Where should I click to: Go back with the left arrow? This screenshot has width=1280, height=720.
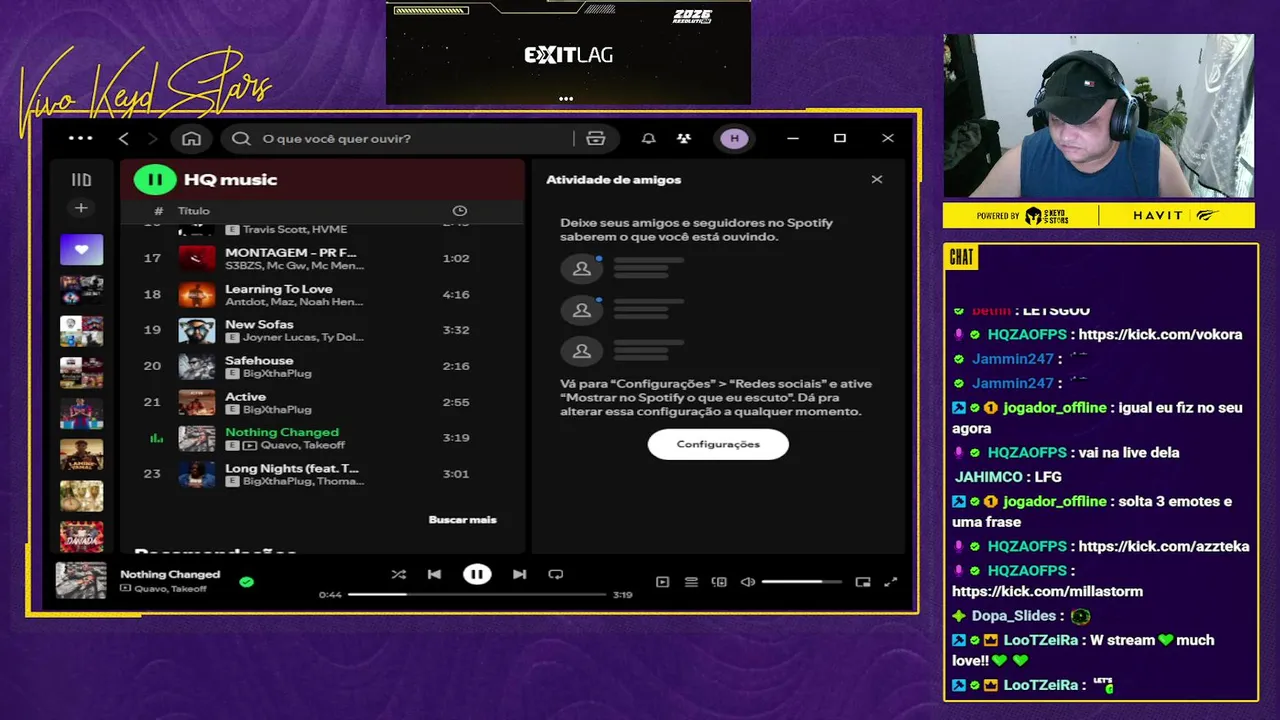[x=123, y=139]
